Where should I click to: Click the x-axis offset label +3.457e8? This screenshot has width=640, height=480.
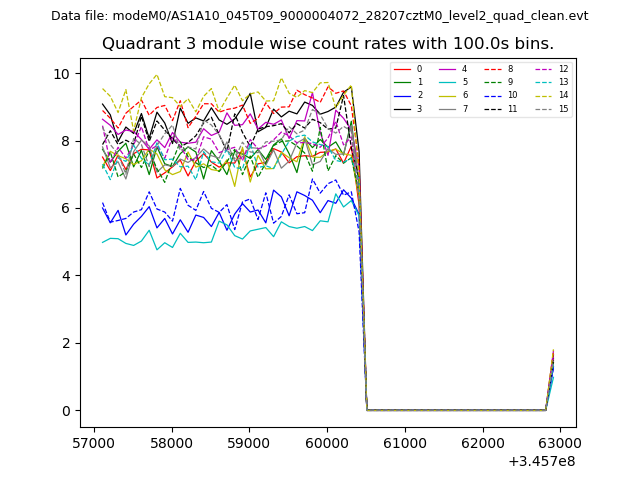pyautogui.click(x=541, y=461)
